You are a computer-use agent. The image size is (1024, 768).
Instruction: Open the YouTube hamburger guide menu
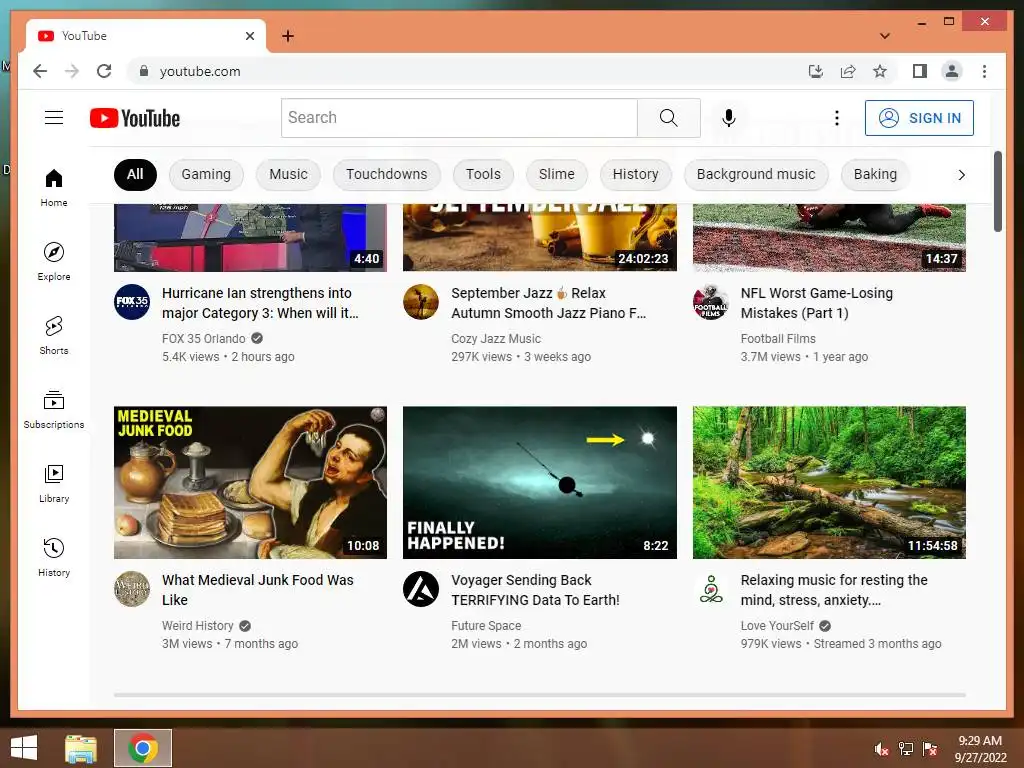[x=54, y=118]
